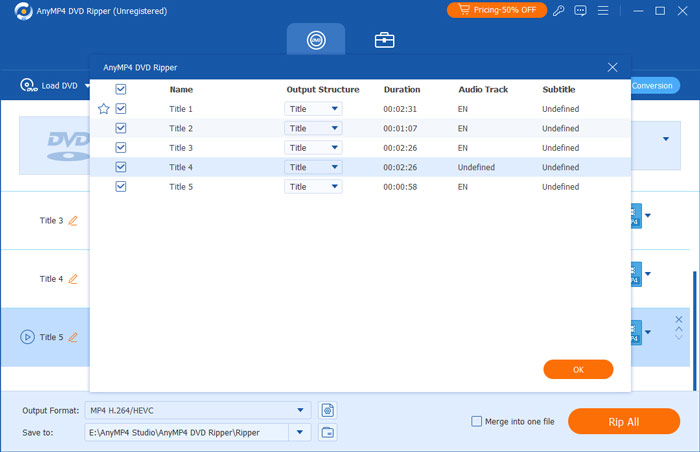Open Output Structure dropdown for Title 5
This screenshot has height=452, width=700.
pyautogui.click(x=313, y=186)
